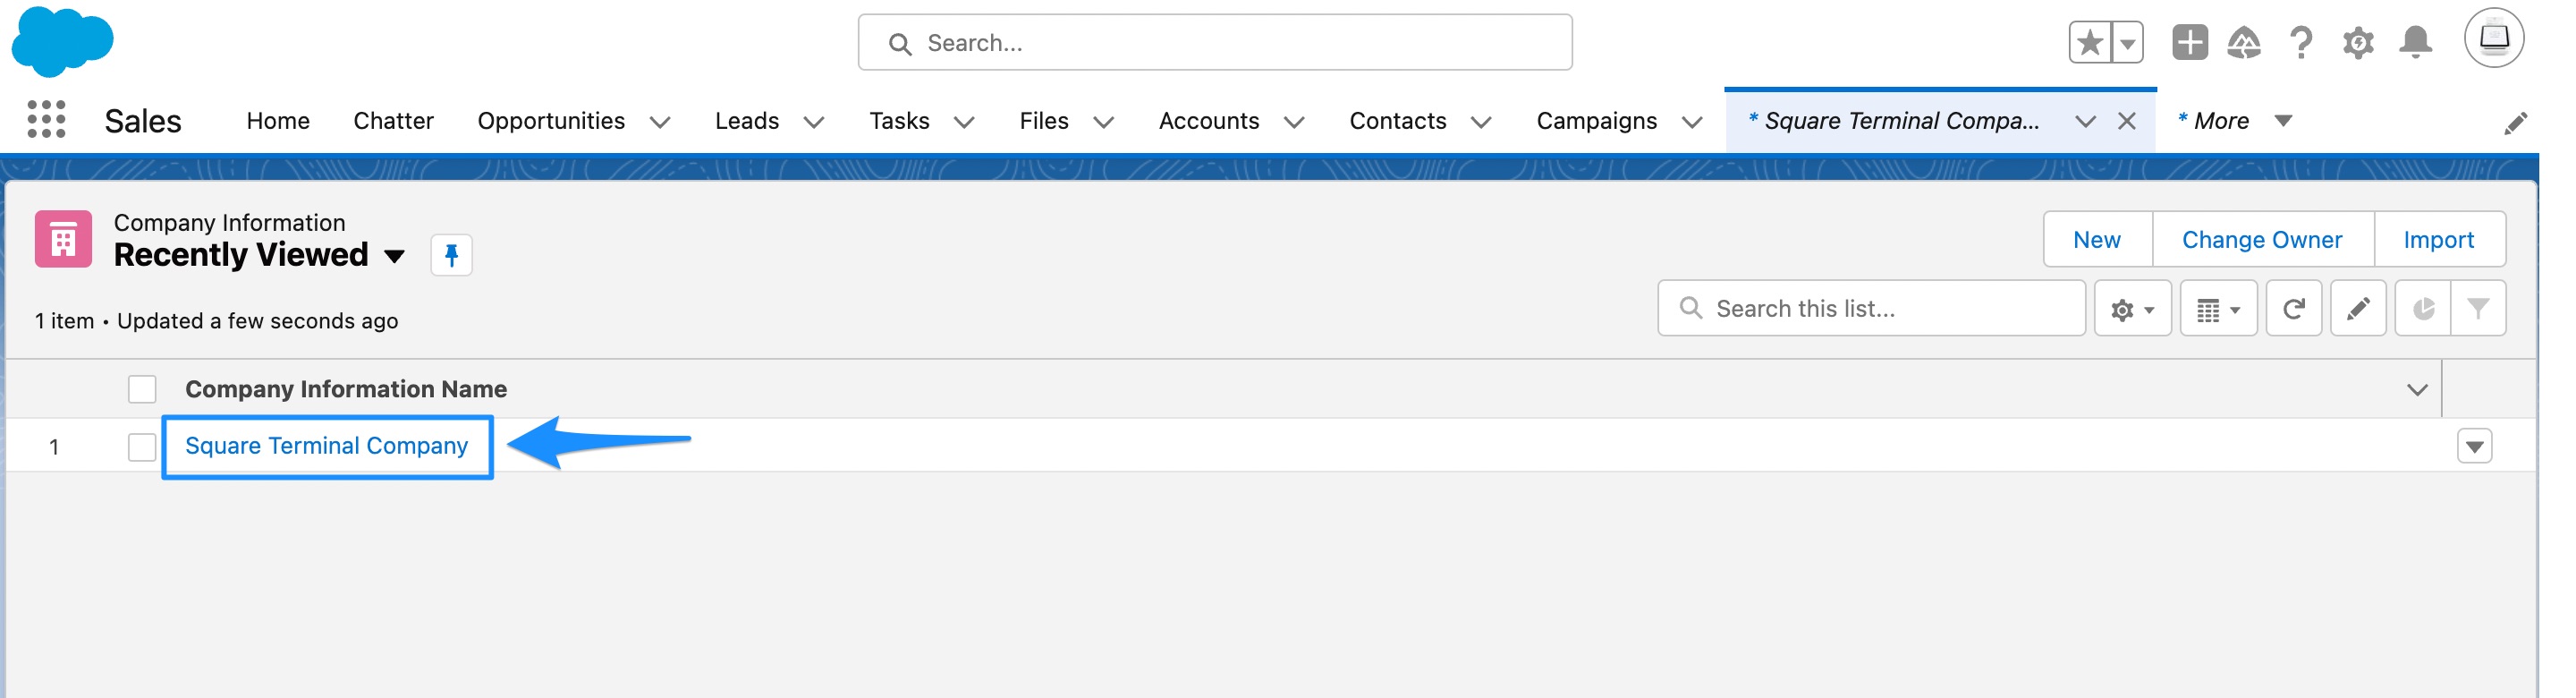Viewport: 2576px width, 698px height.
Task: Click the navigation bar edit pencil icon
Action: pos(2516,122)
